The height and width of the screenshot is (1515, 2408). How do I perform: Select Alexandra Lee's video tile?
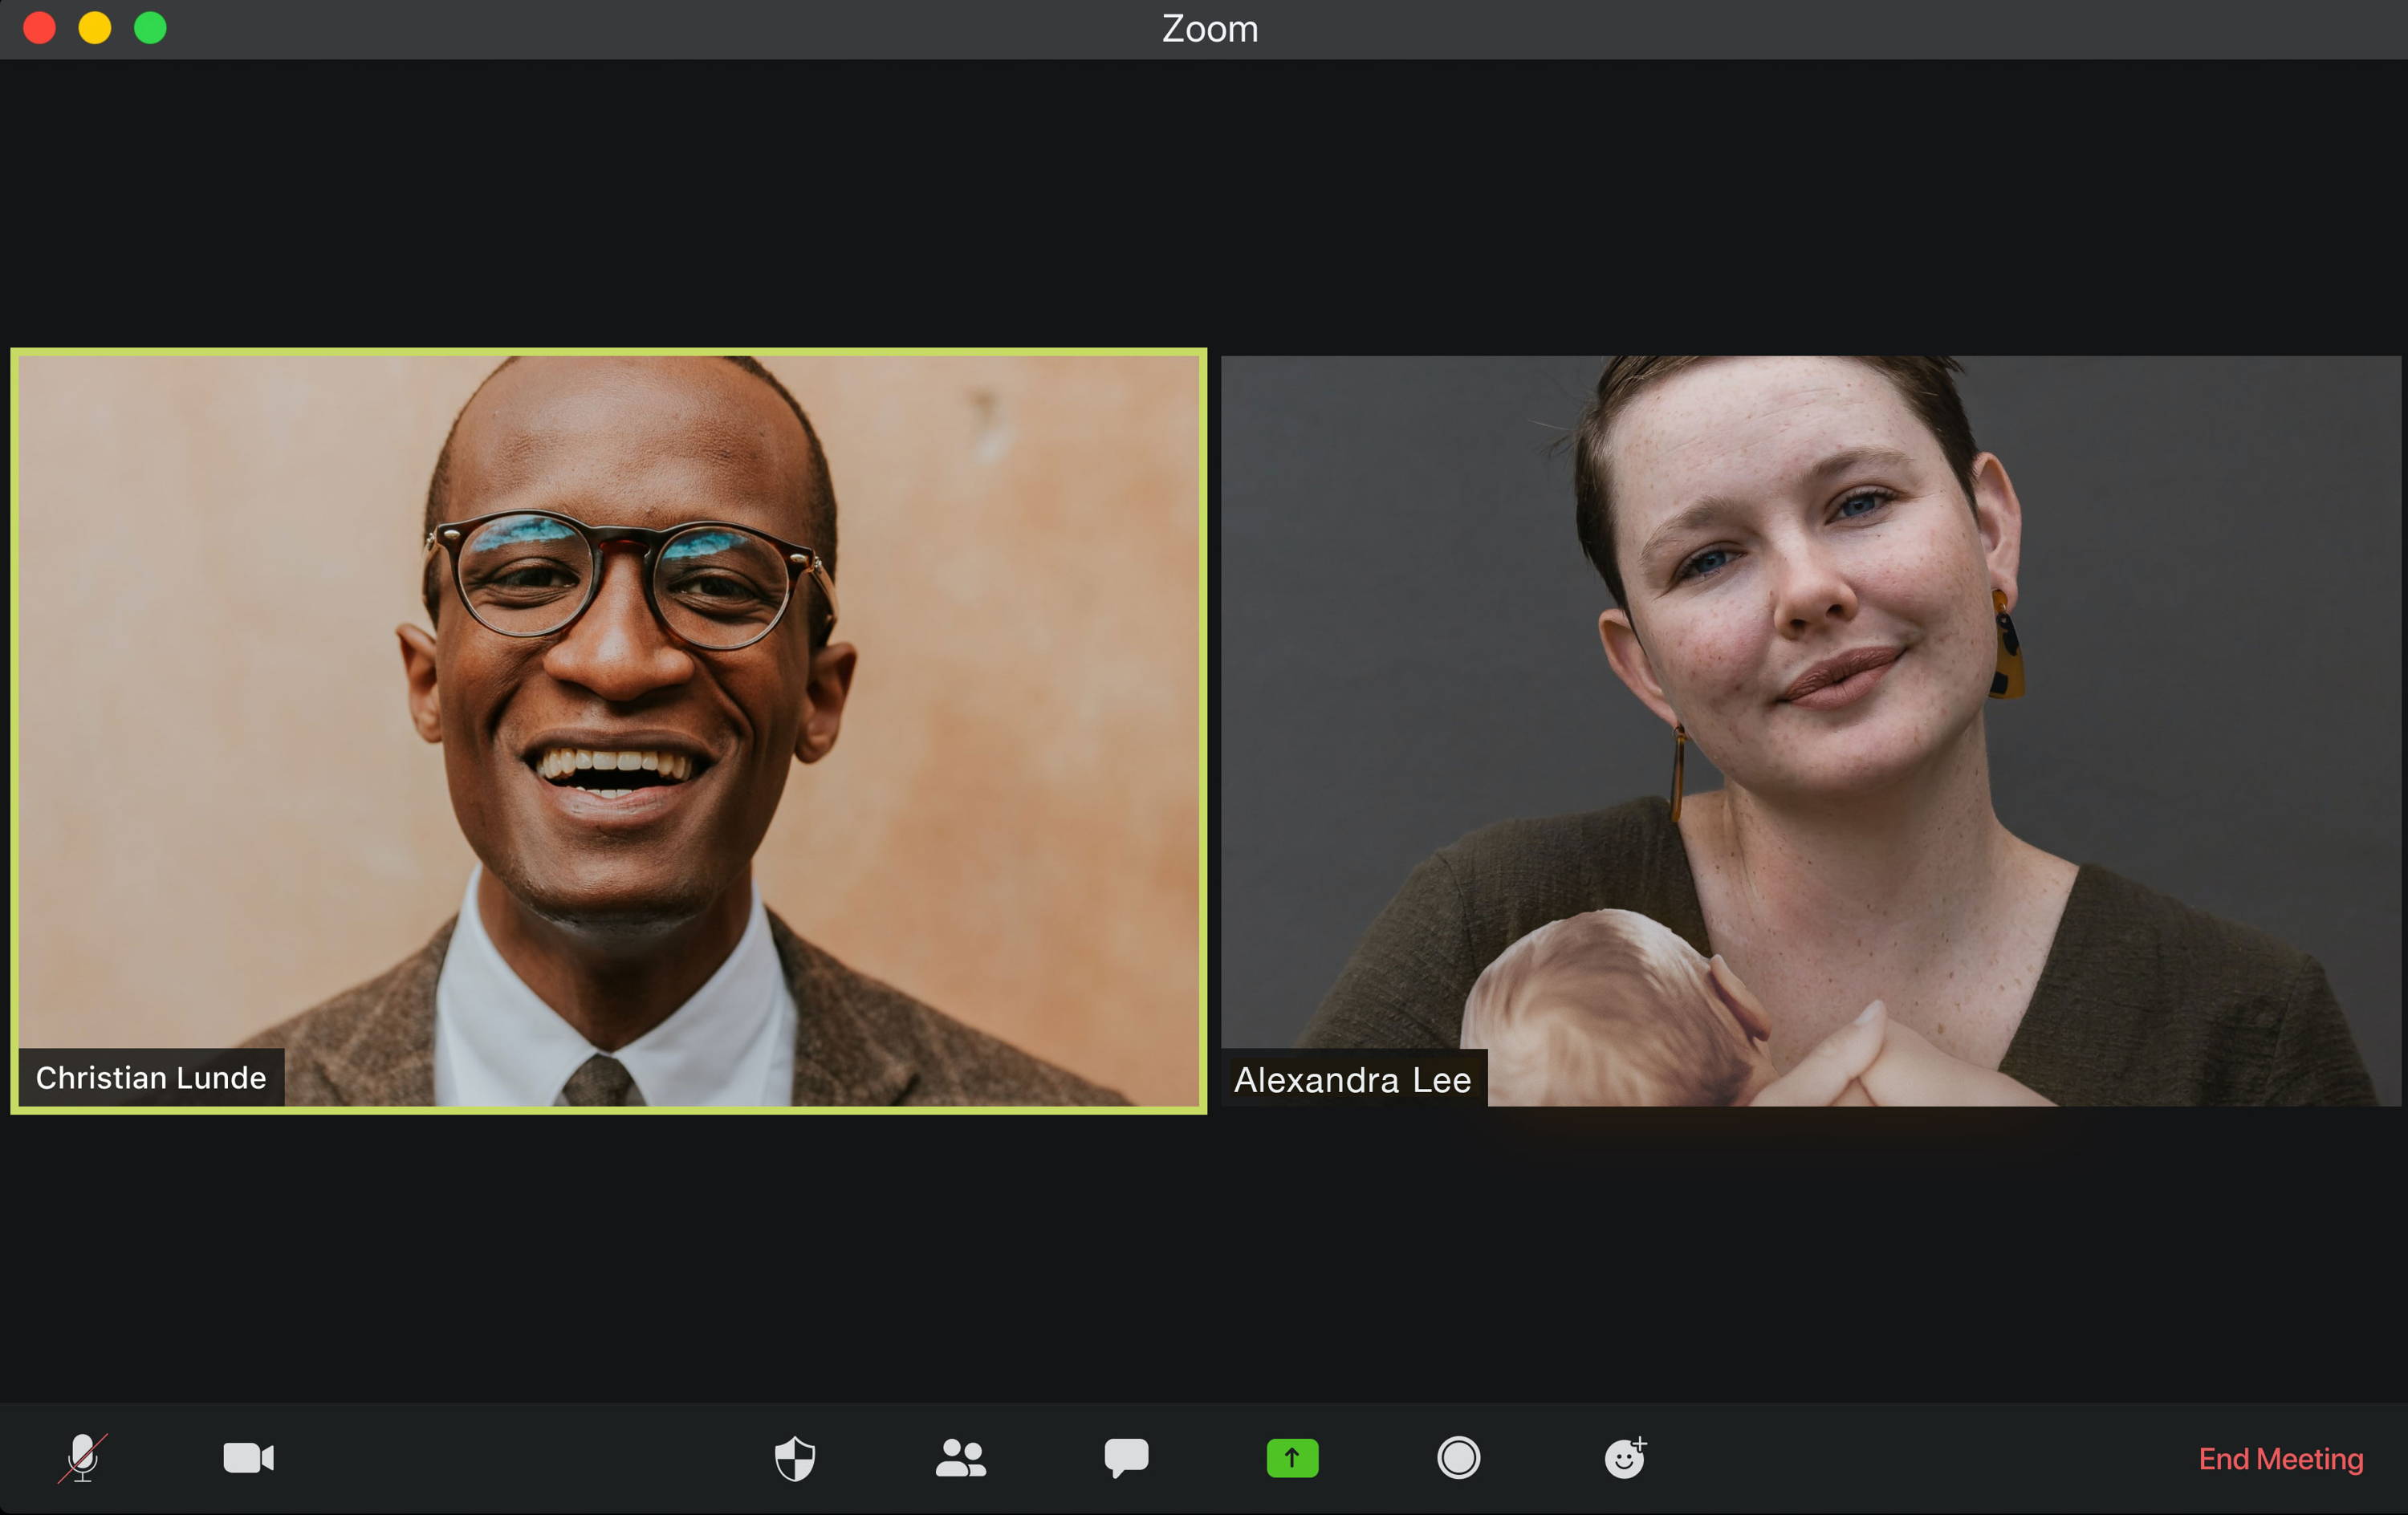(x=1811, y=731)
